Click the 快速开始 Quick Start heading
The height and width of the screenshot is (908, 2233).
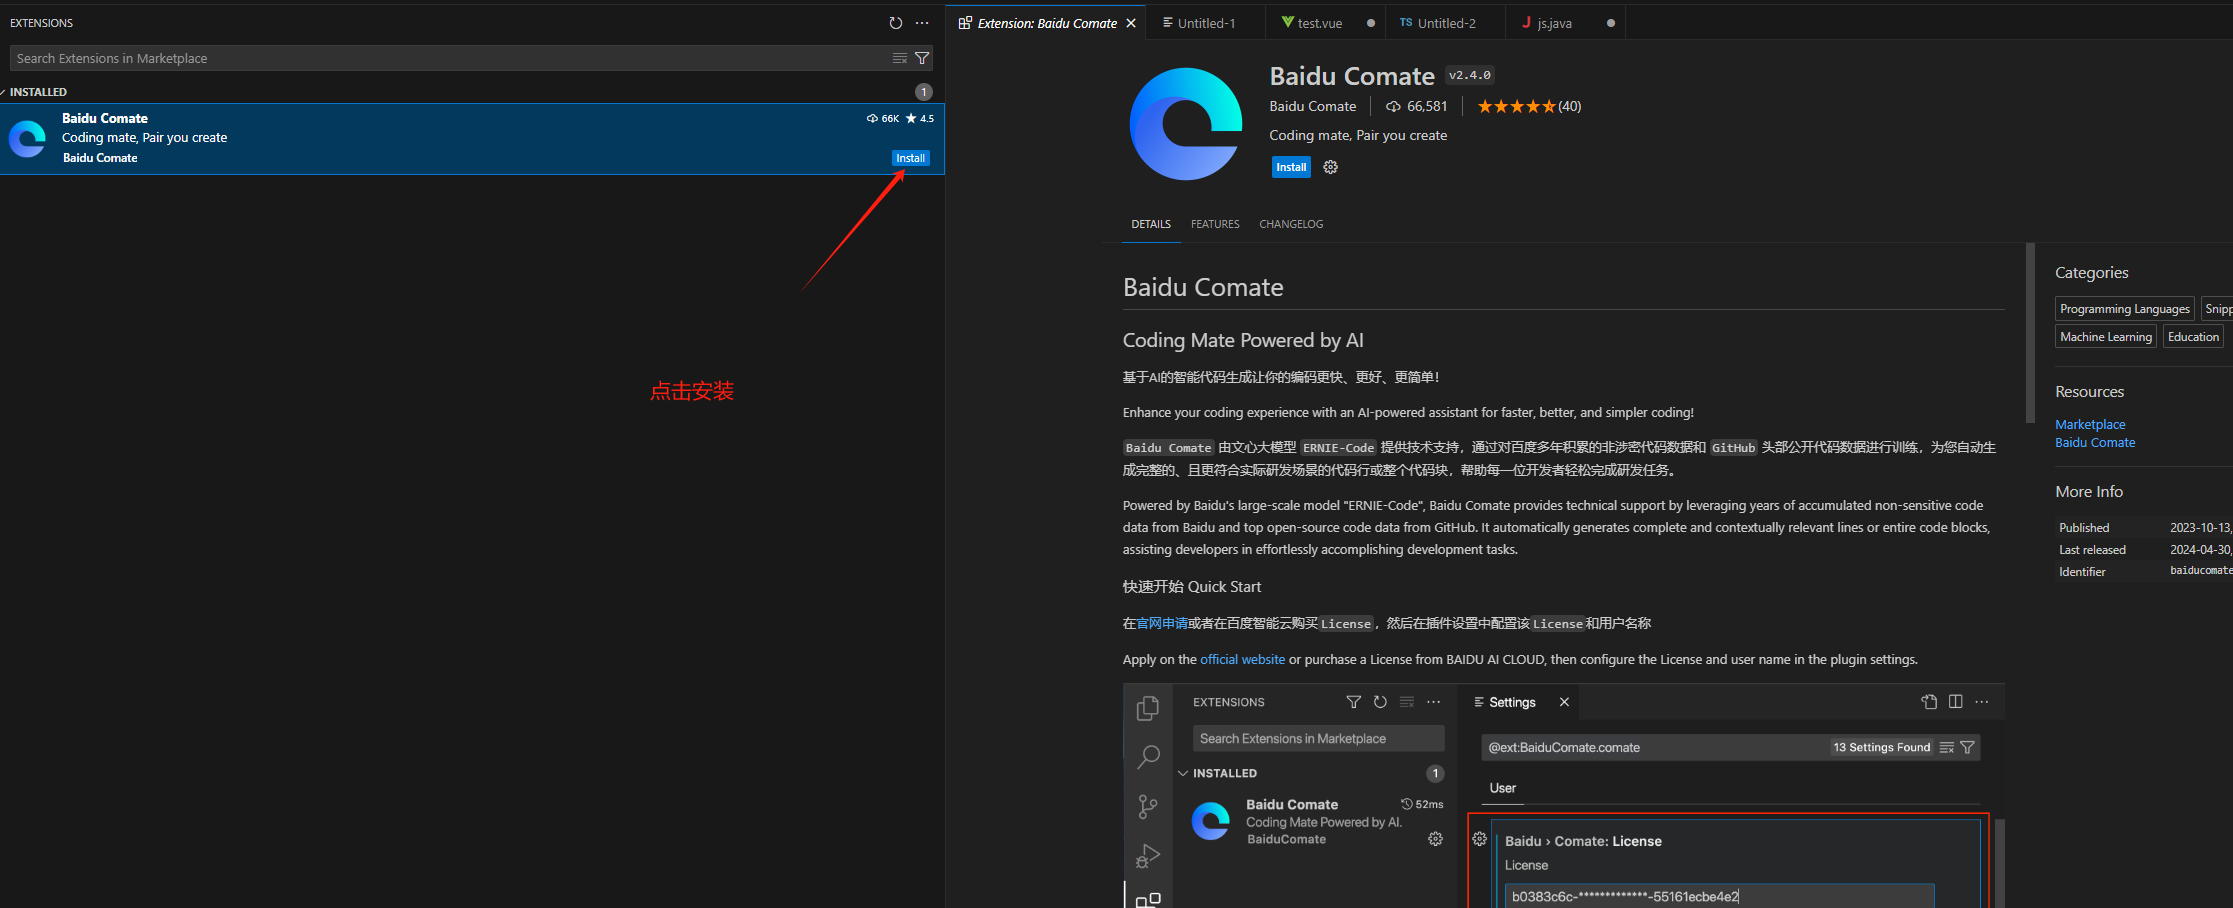pos(1192,587)
